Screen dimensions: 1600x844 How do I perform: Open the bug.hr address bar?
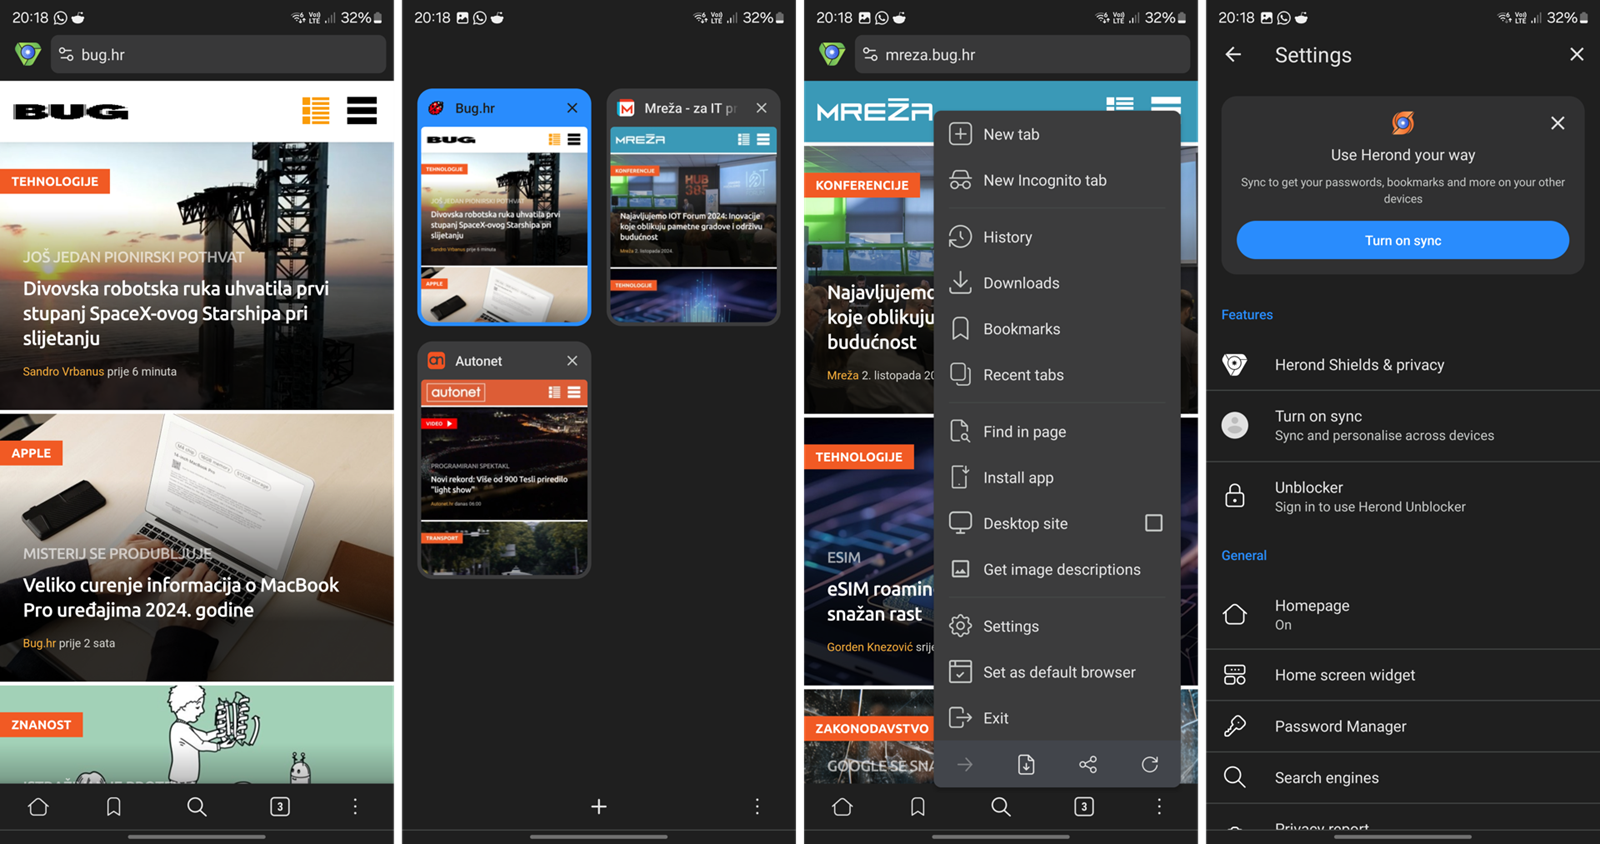219,55
